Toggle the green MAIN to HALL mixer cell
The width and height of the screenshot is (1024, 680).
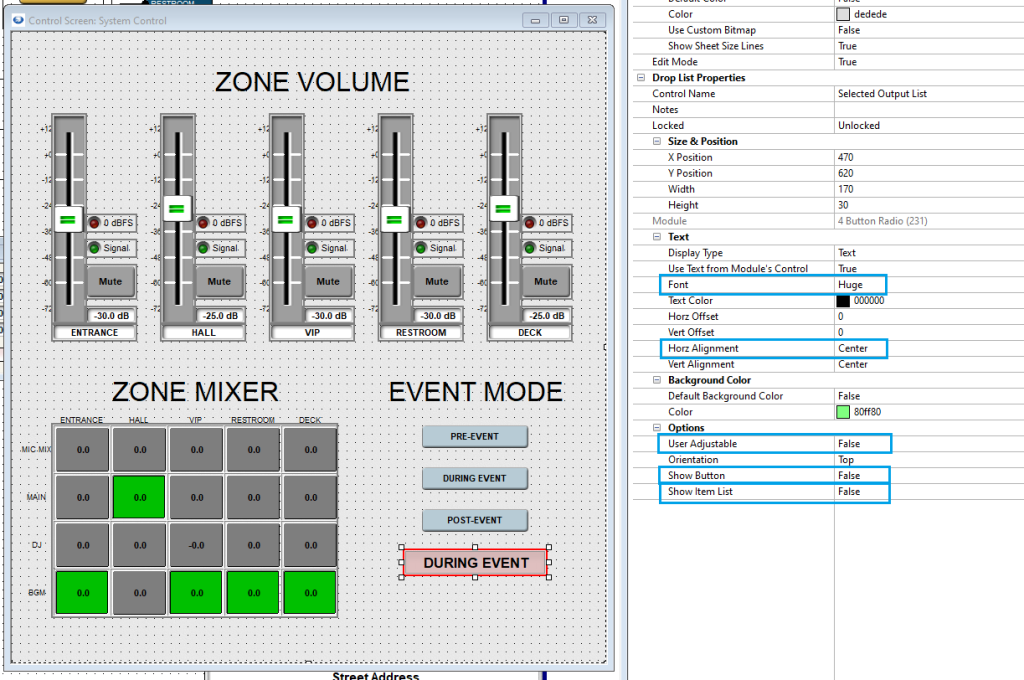click(x=140, y=497)
